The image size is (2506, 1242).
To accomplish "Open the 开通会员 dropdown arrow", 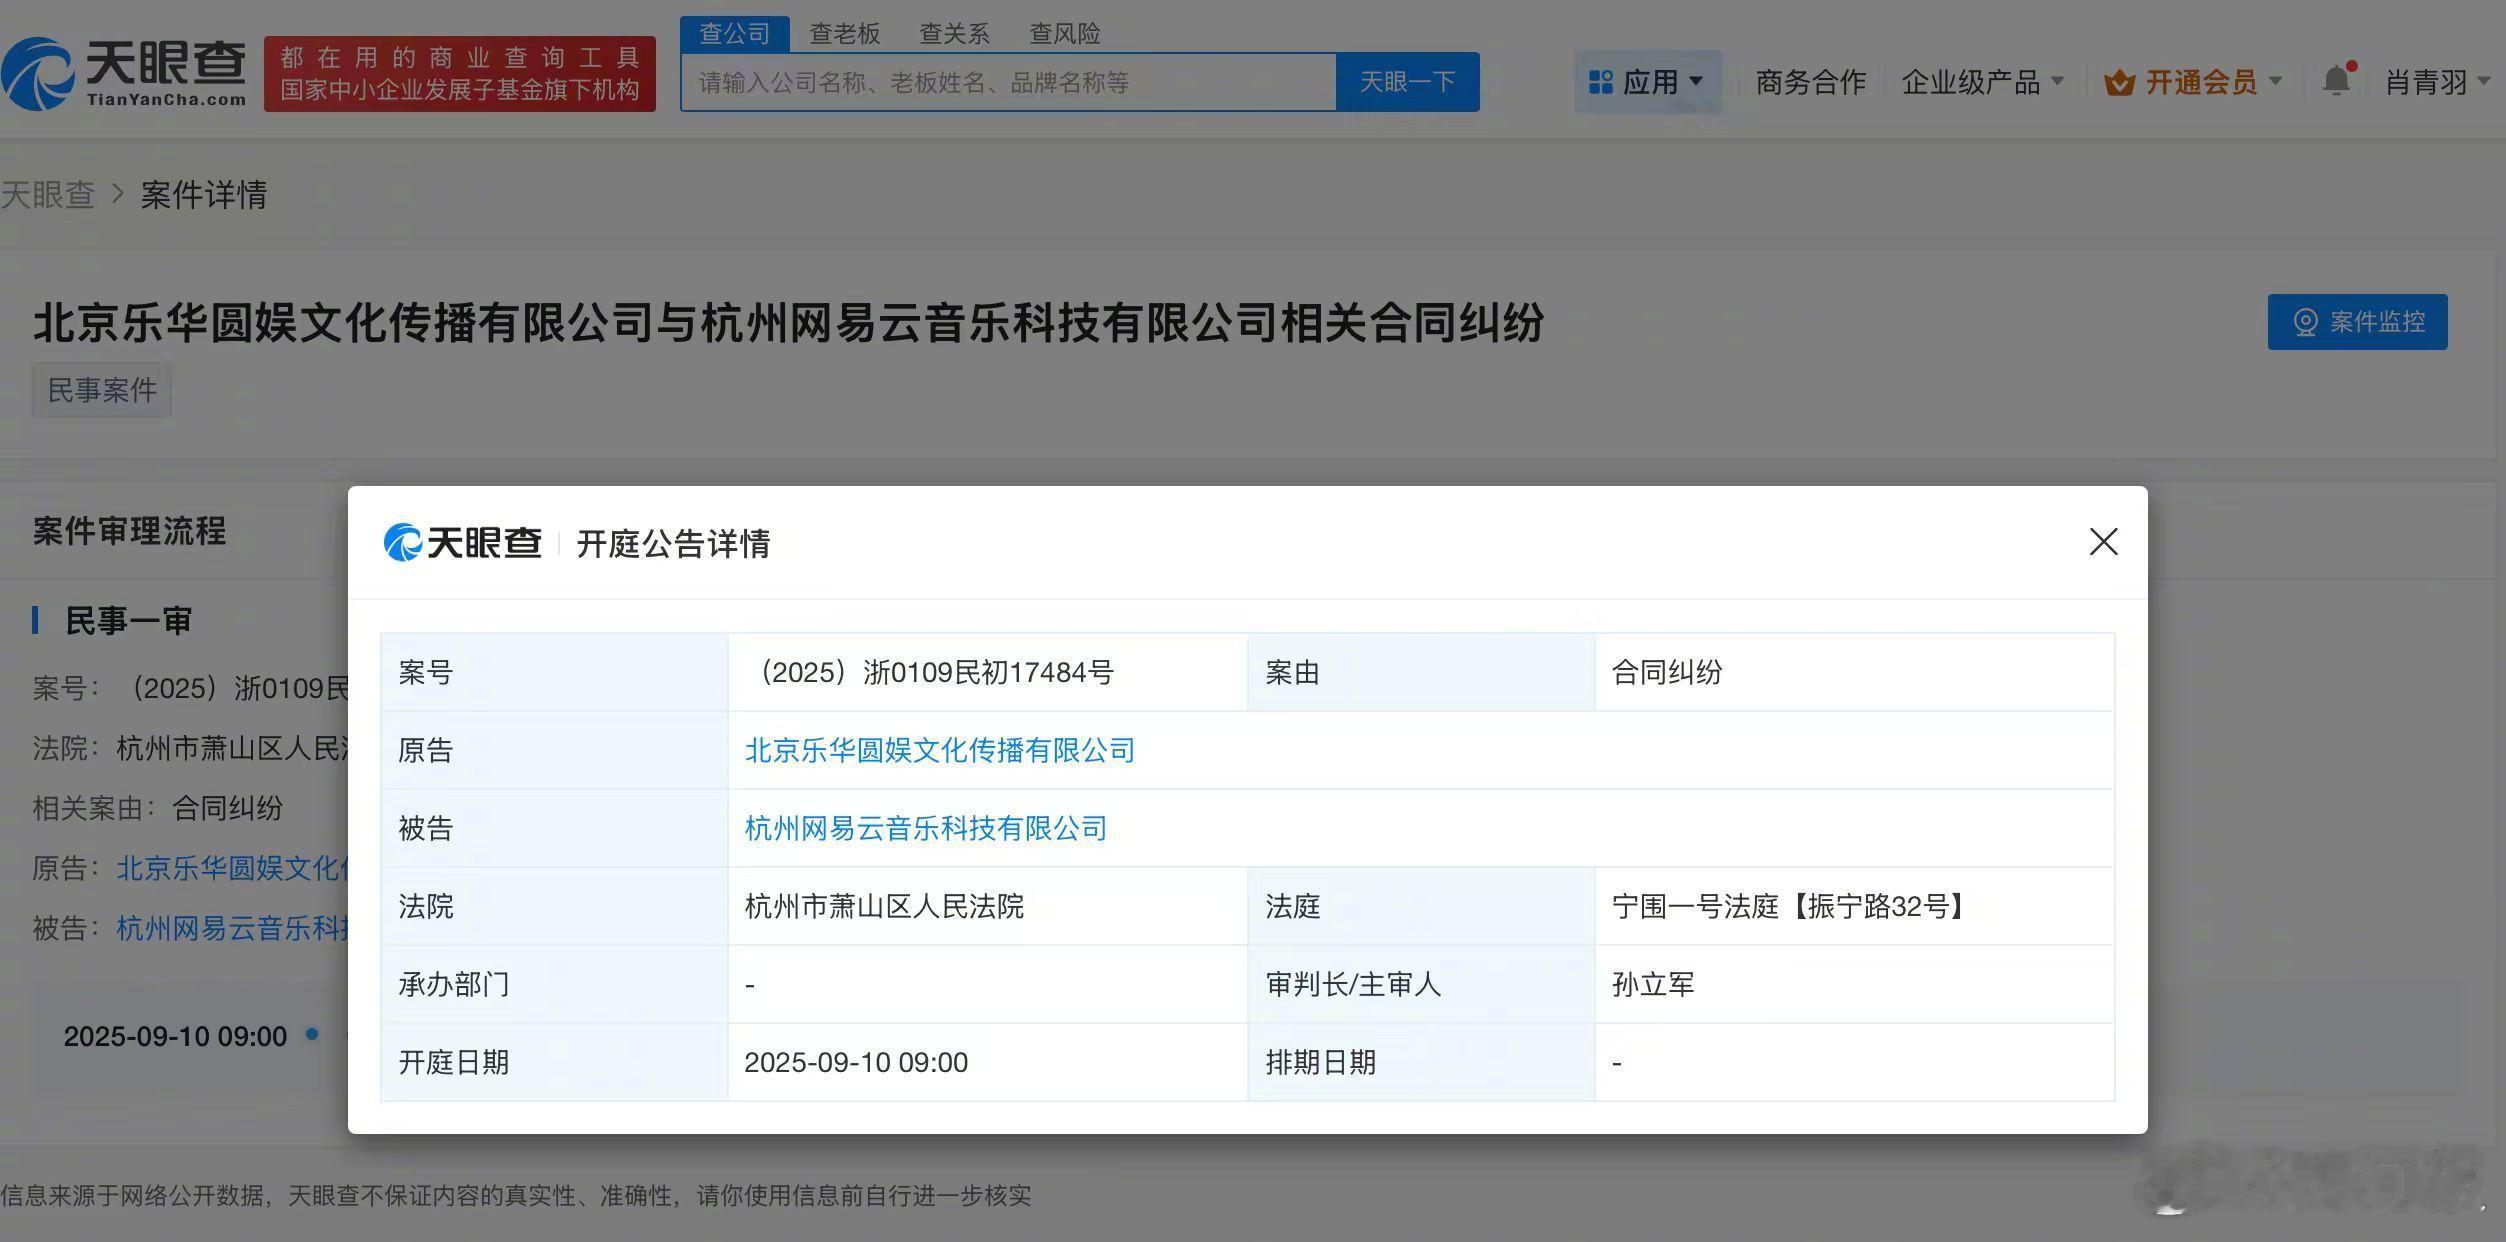I will pyautogui.click(x=2275, y=81).
